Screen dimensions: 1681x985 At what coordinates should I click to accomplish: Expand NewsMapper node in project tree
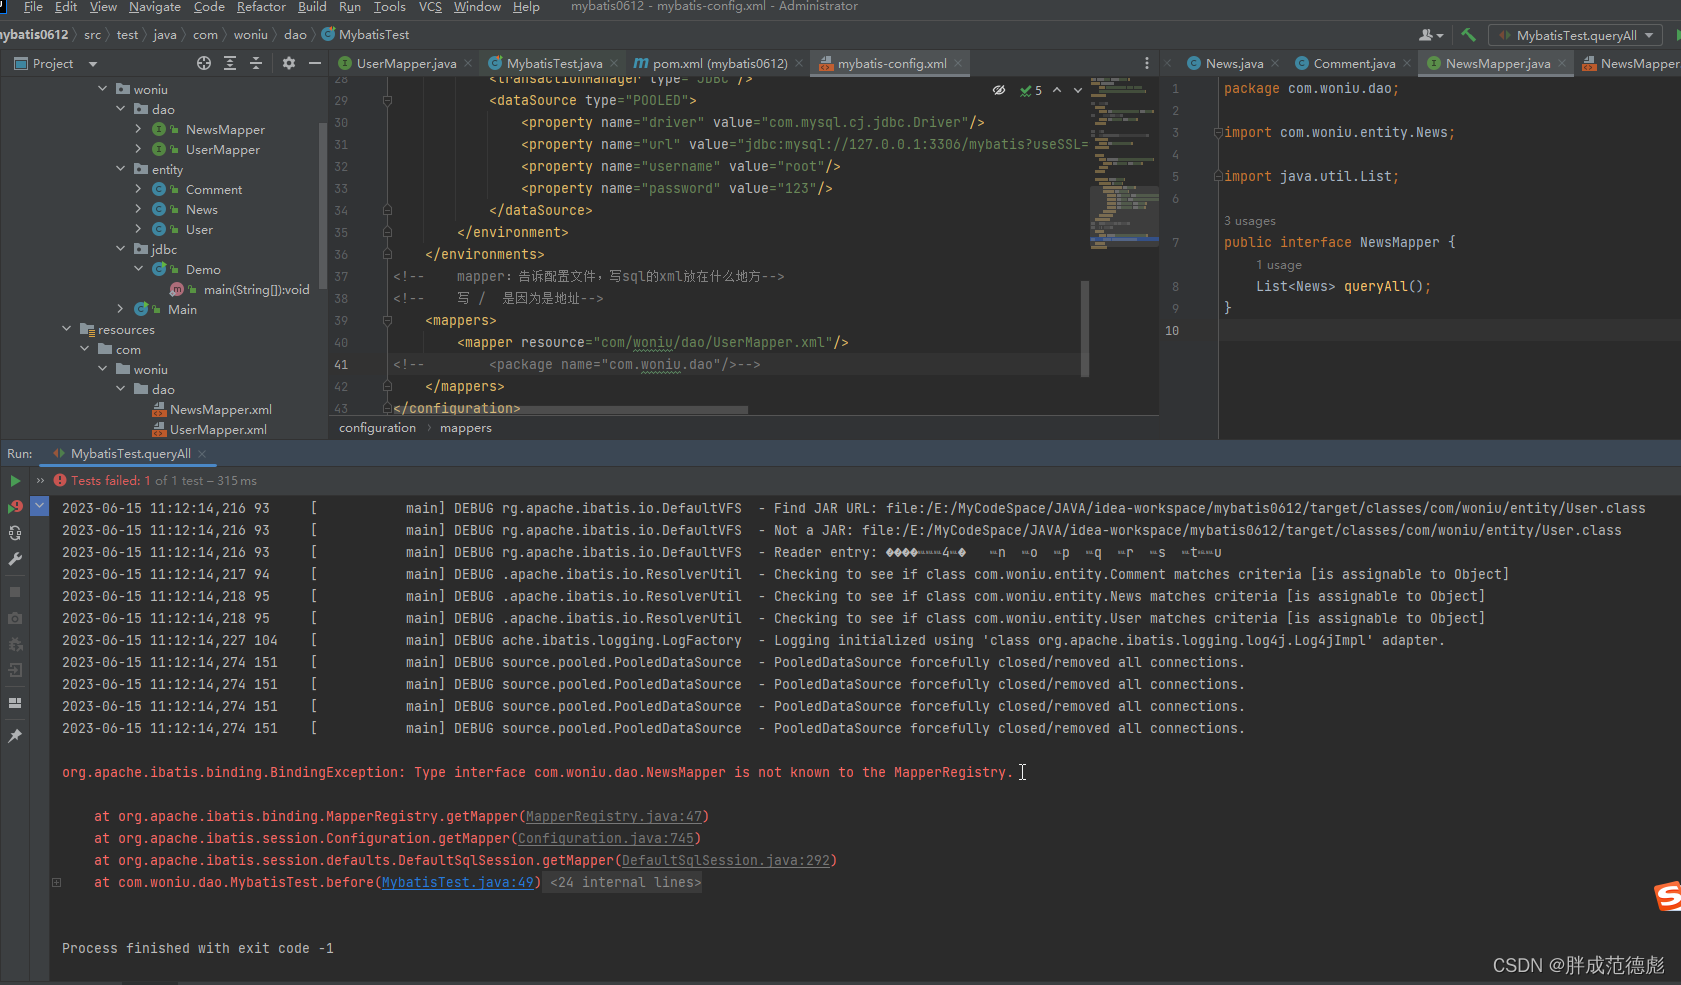[138, 129]
